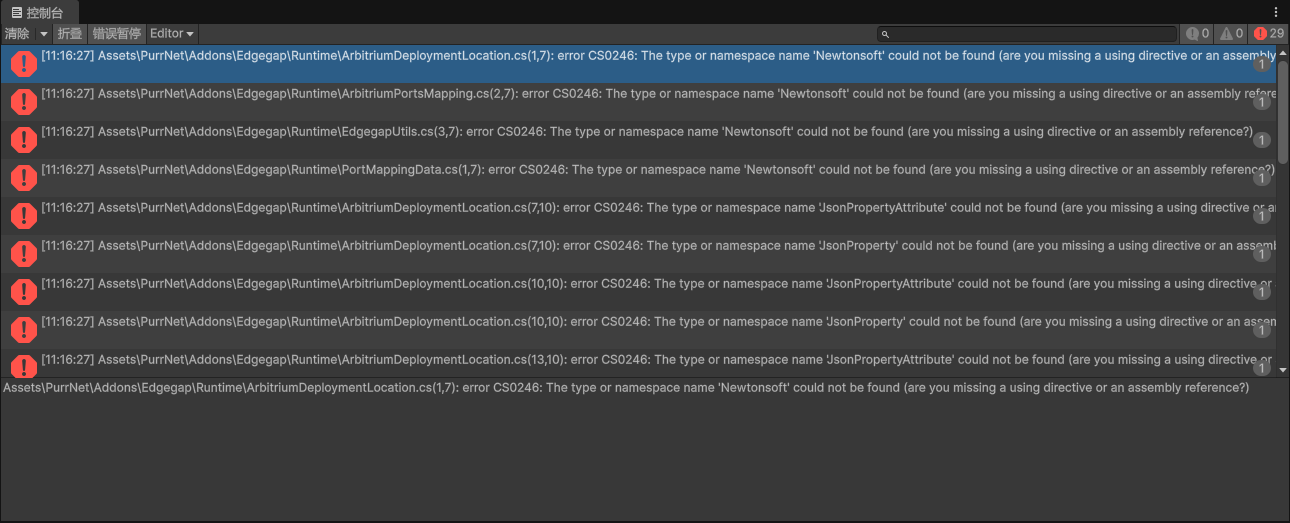This screenshot has width=1290, height=523.
Task: Toggle 错误暂停 (Error Pause)
Action: 117,33
